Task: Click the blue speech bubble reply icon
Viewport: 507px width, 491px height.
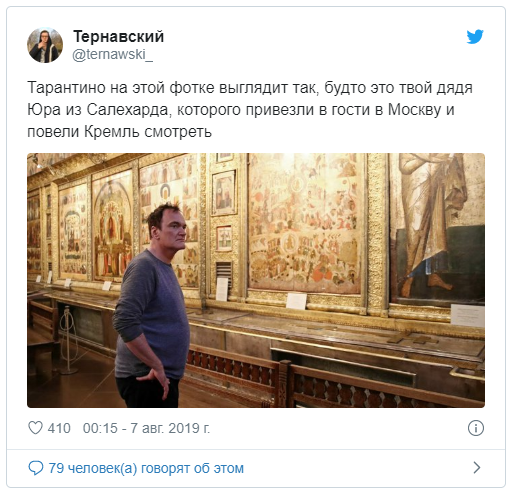Action: [35, 468]
